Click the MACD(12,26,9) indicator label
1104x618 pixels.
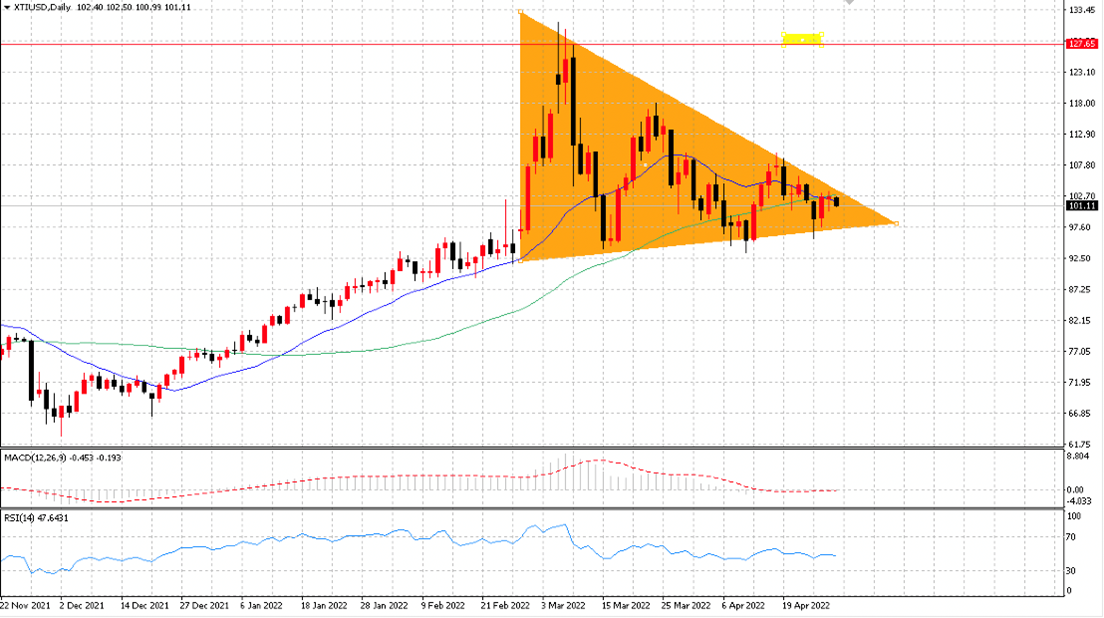pyautogui.click(x=35, y=458)
